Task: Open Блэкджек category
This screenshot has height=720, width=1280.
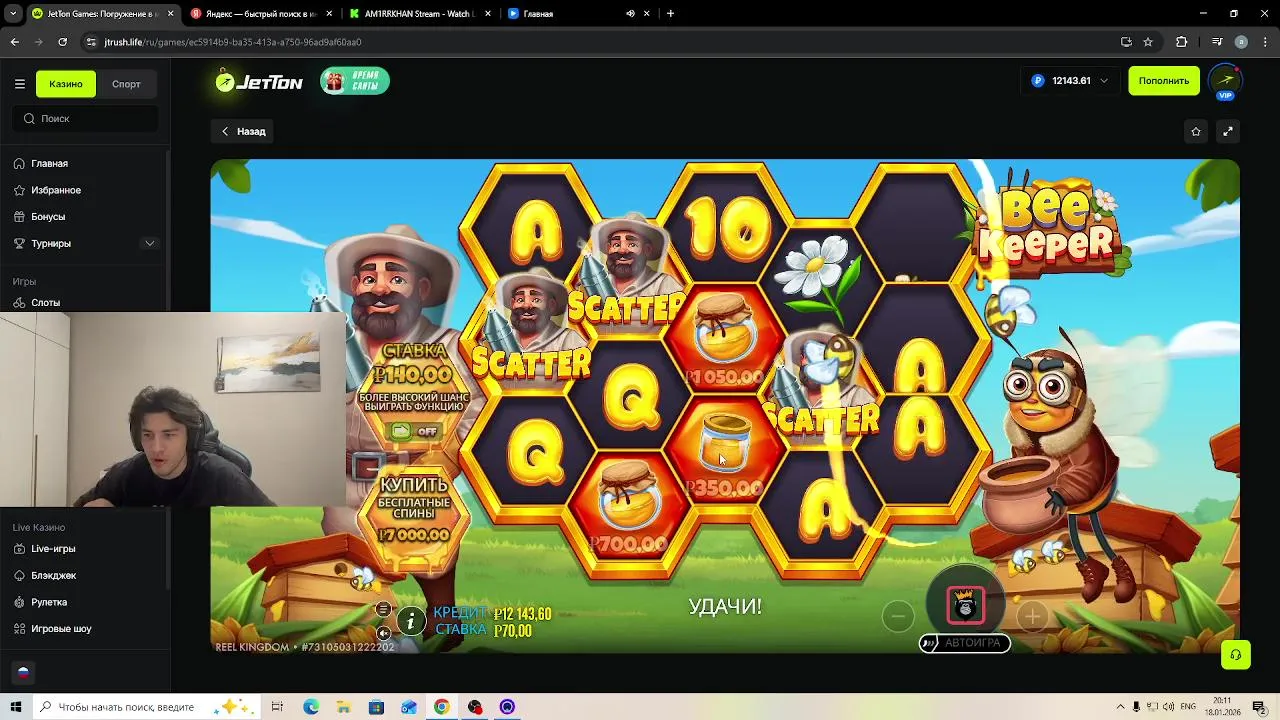Action: pyautogui.click(x=53, y=575)
